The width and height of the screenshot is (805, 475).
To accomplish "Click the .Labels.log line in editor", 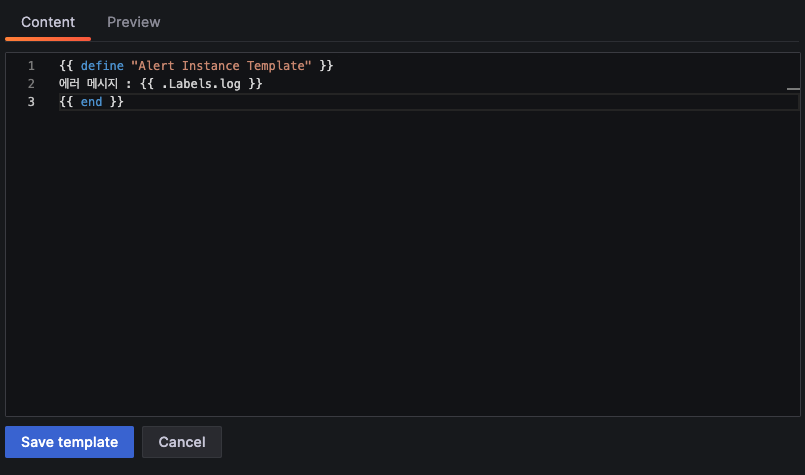I will click(161, 84).
